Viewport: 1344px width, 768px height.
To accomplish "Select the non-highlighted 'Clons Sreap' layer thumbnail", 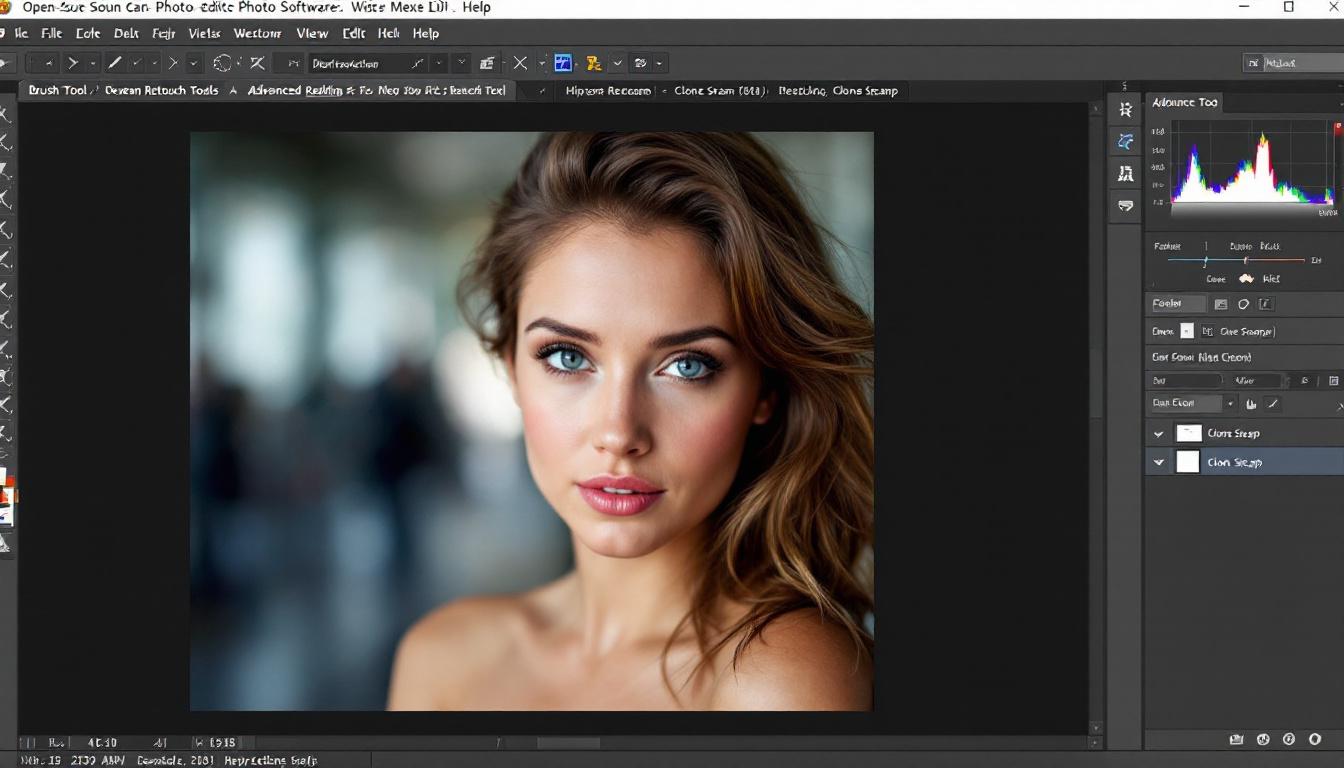I will [x=1188, y=433].
